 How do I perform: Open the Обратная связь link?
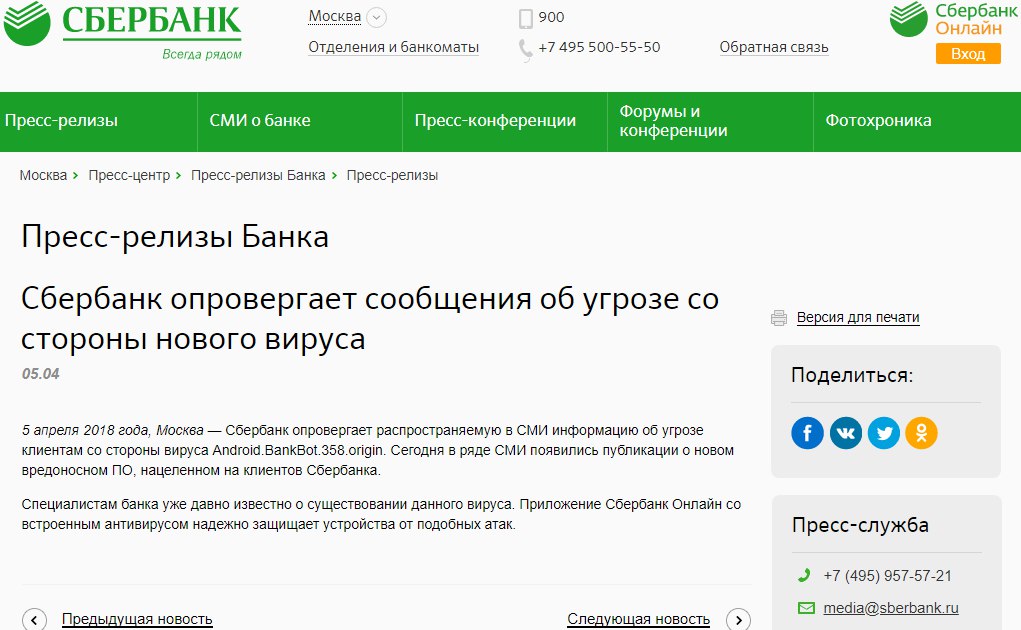tap(774, 48)
